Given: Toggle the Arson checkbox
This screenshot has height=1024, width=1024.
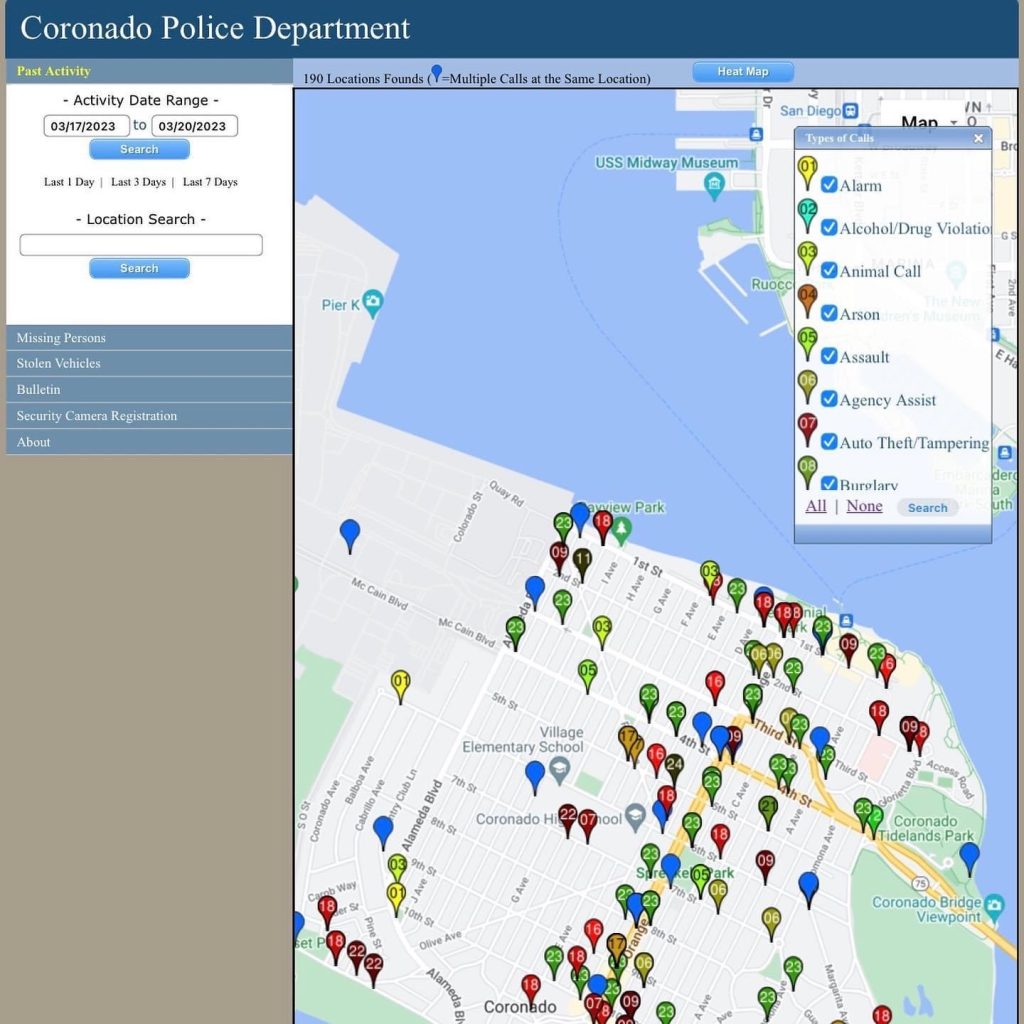Looking at the screenshot, I should pos(829,313).
